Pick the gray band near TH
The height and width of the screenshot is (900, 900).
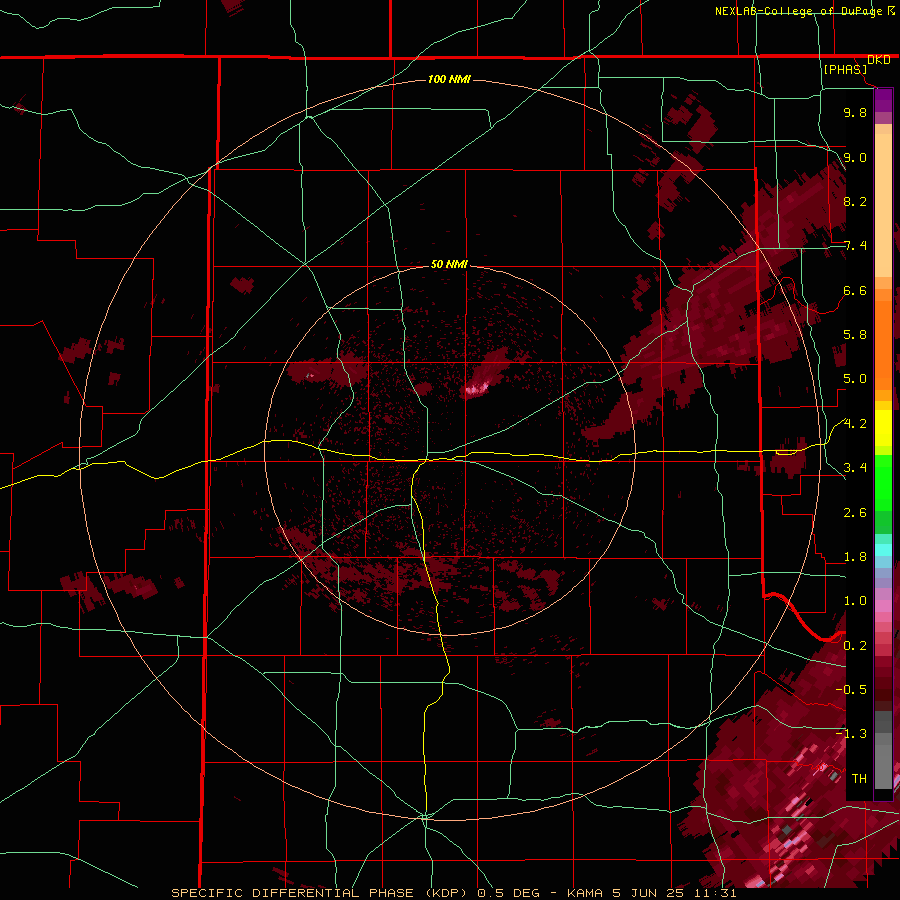[883, 767]
